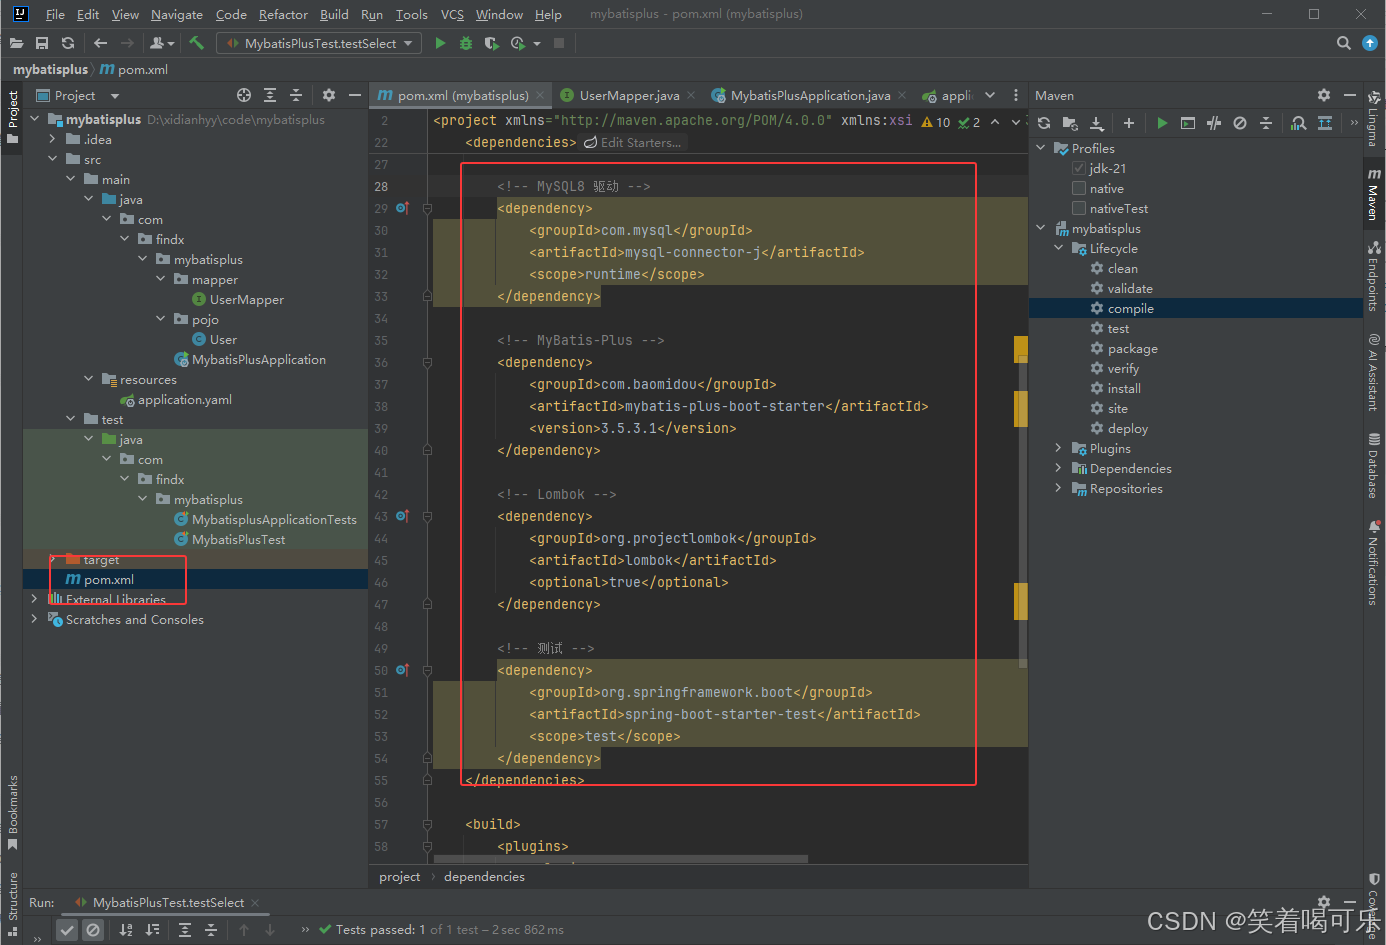The height and width of the screenshot is (945, 1386).
Task: Click Expand All icon in Project panel
Action: tap(270, 95)
